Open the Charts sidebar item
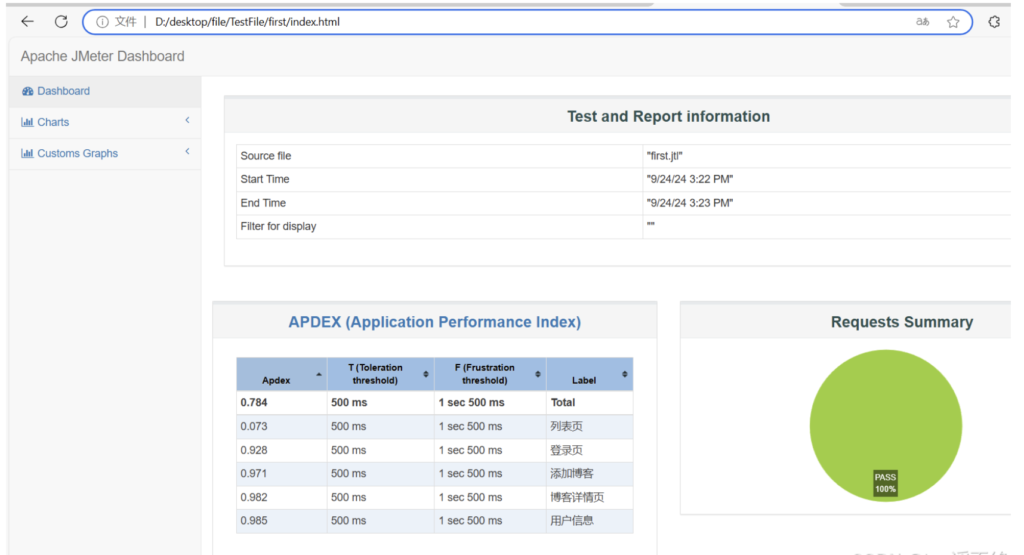 [104, 122]
